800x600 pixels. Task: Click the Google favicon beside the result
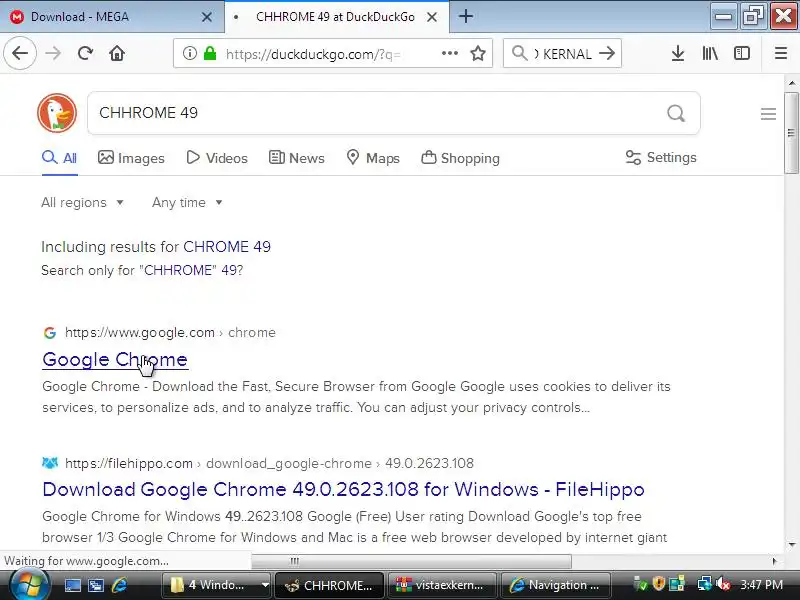pyautogui.click(x=49, y=333)
